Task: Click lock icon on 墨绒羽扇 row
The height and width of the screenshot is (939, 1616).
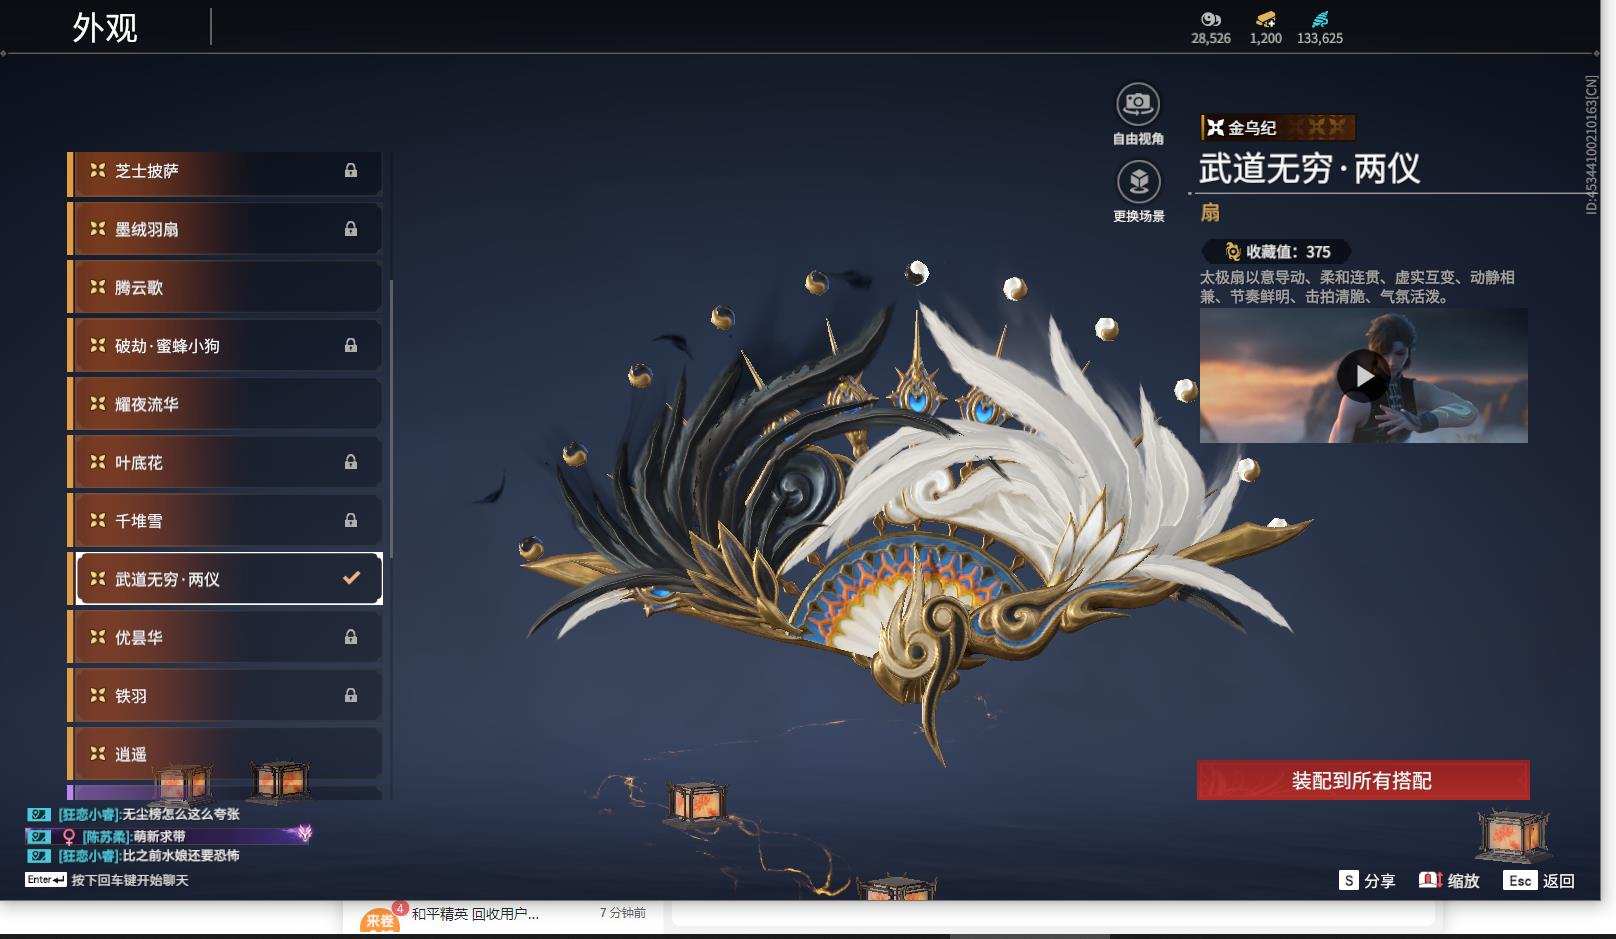Action: pyautogui.click(x=351, y=229)
